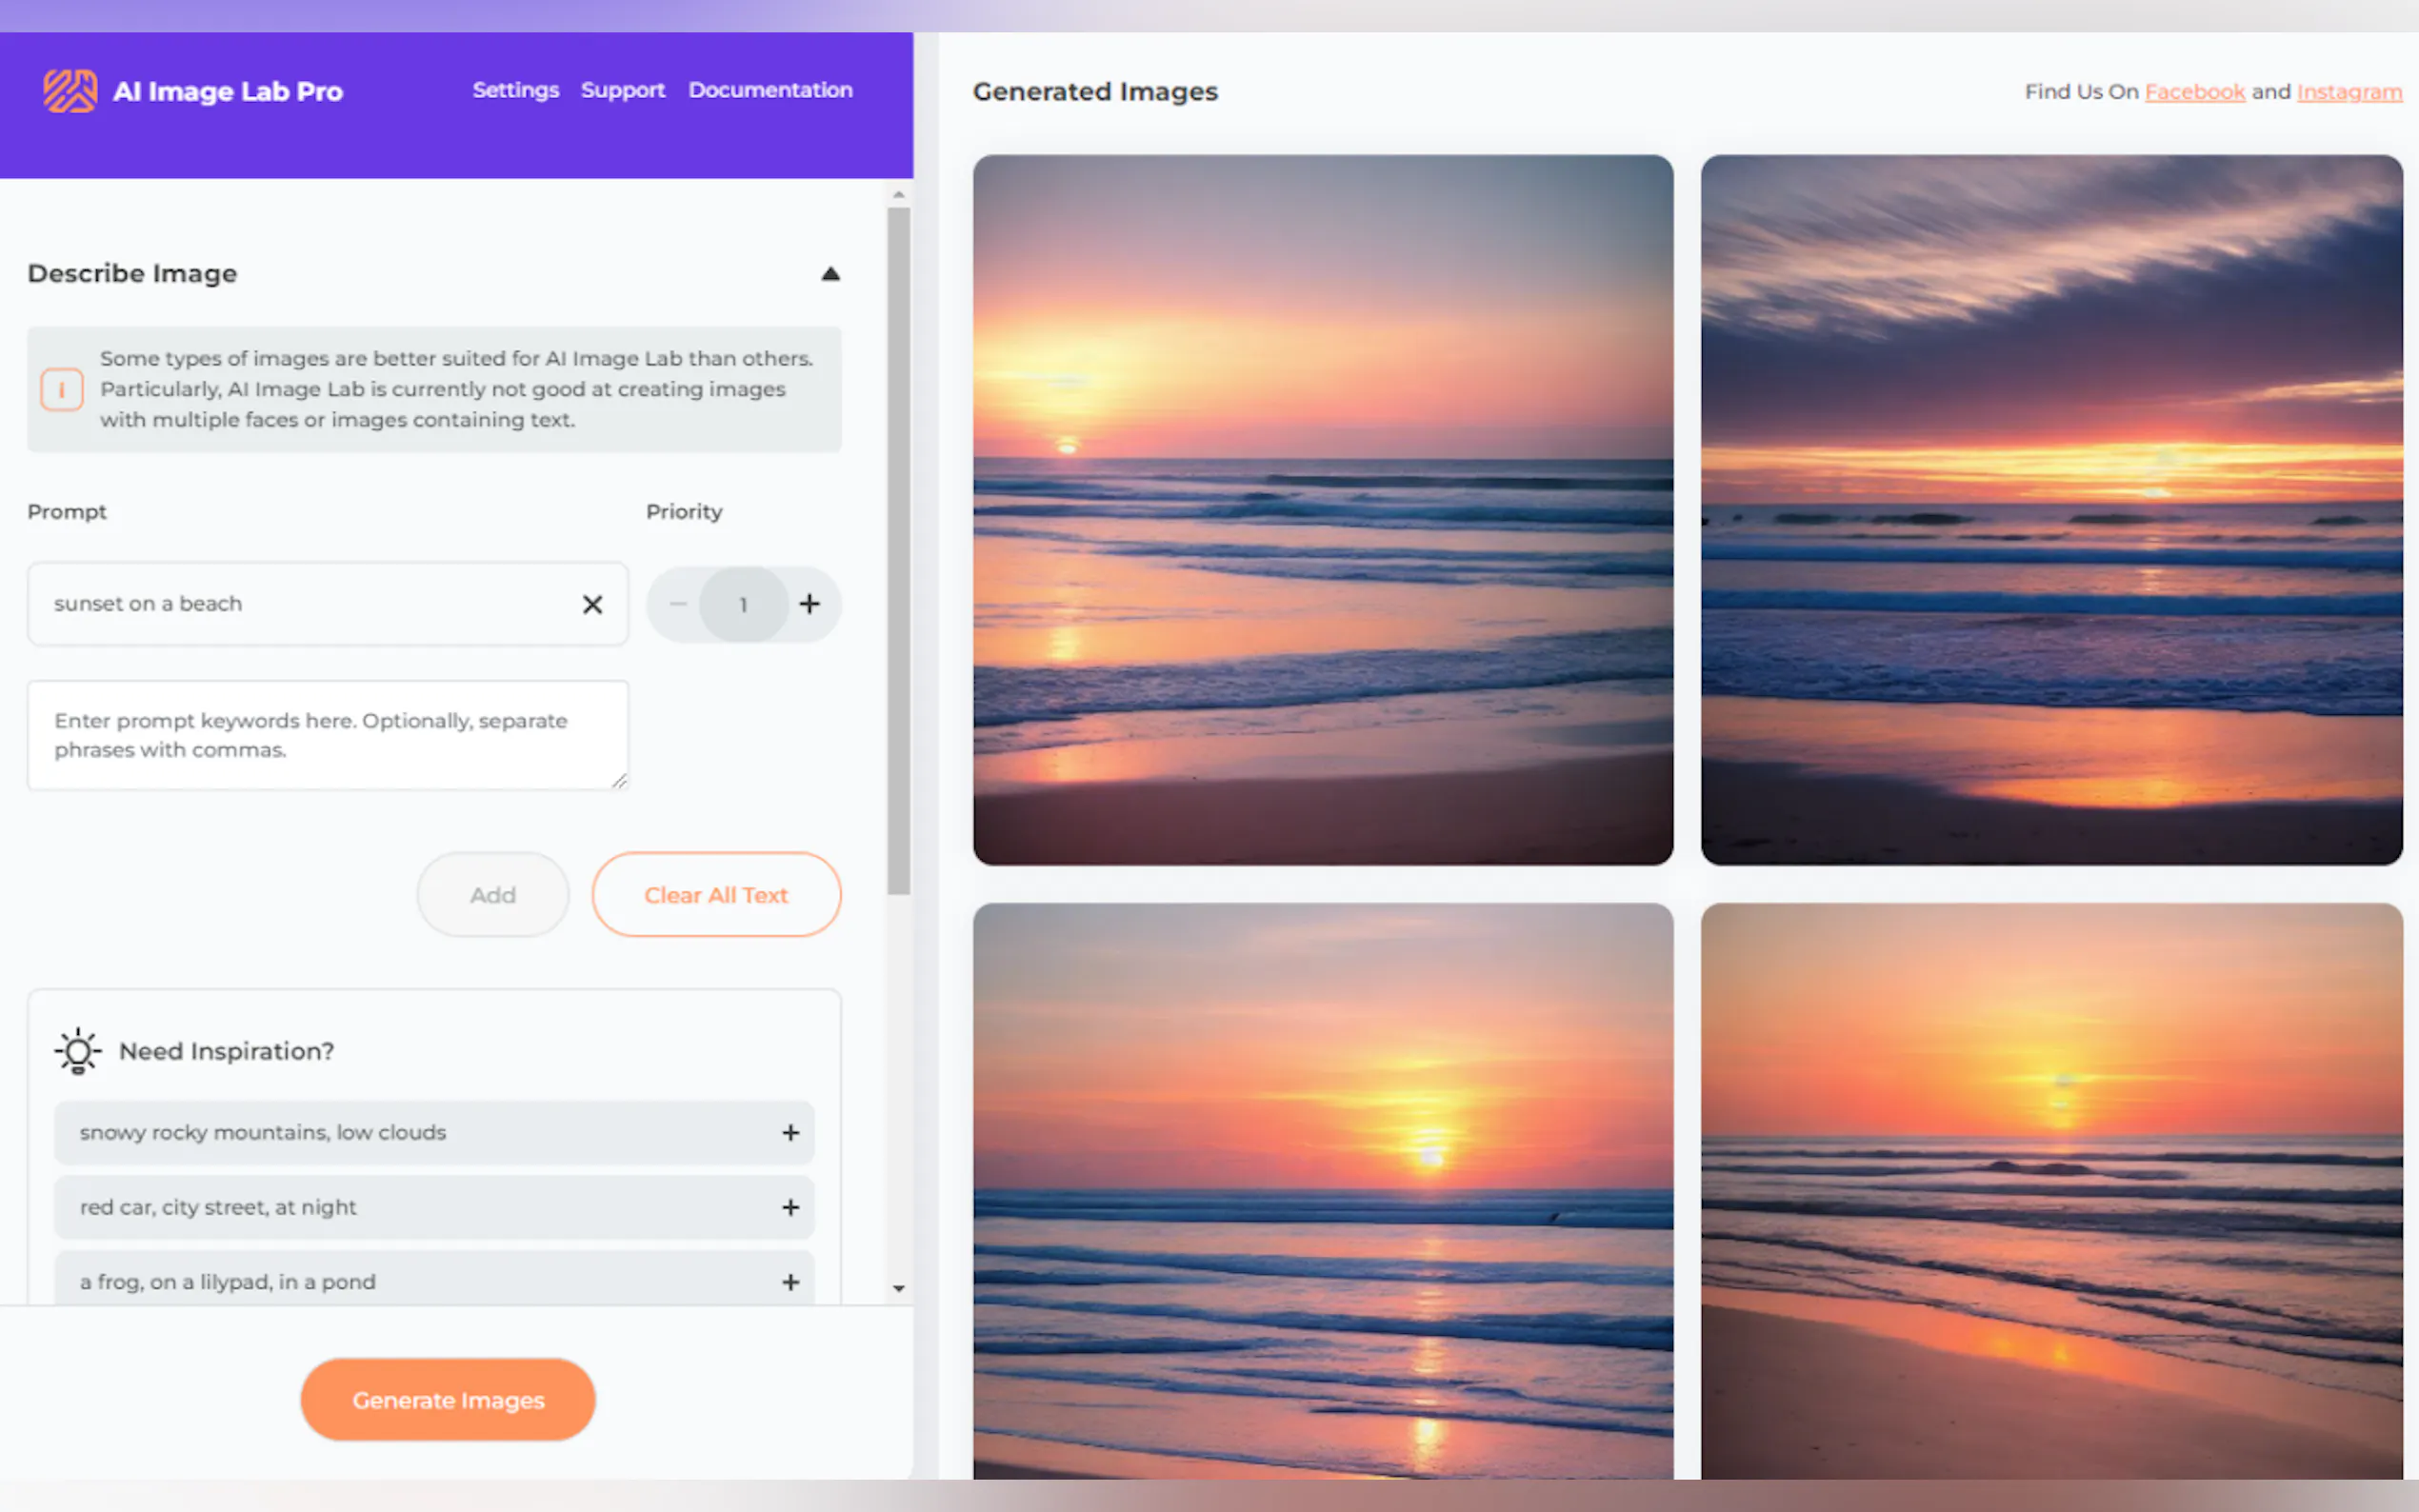Open the Settings menu
Image resolution: width=2419 pixels, height=1512 pixels.
point(515,90)
